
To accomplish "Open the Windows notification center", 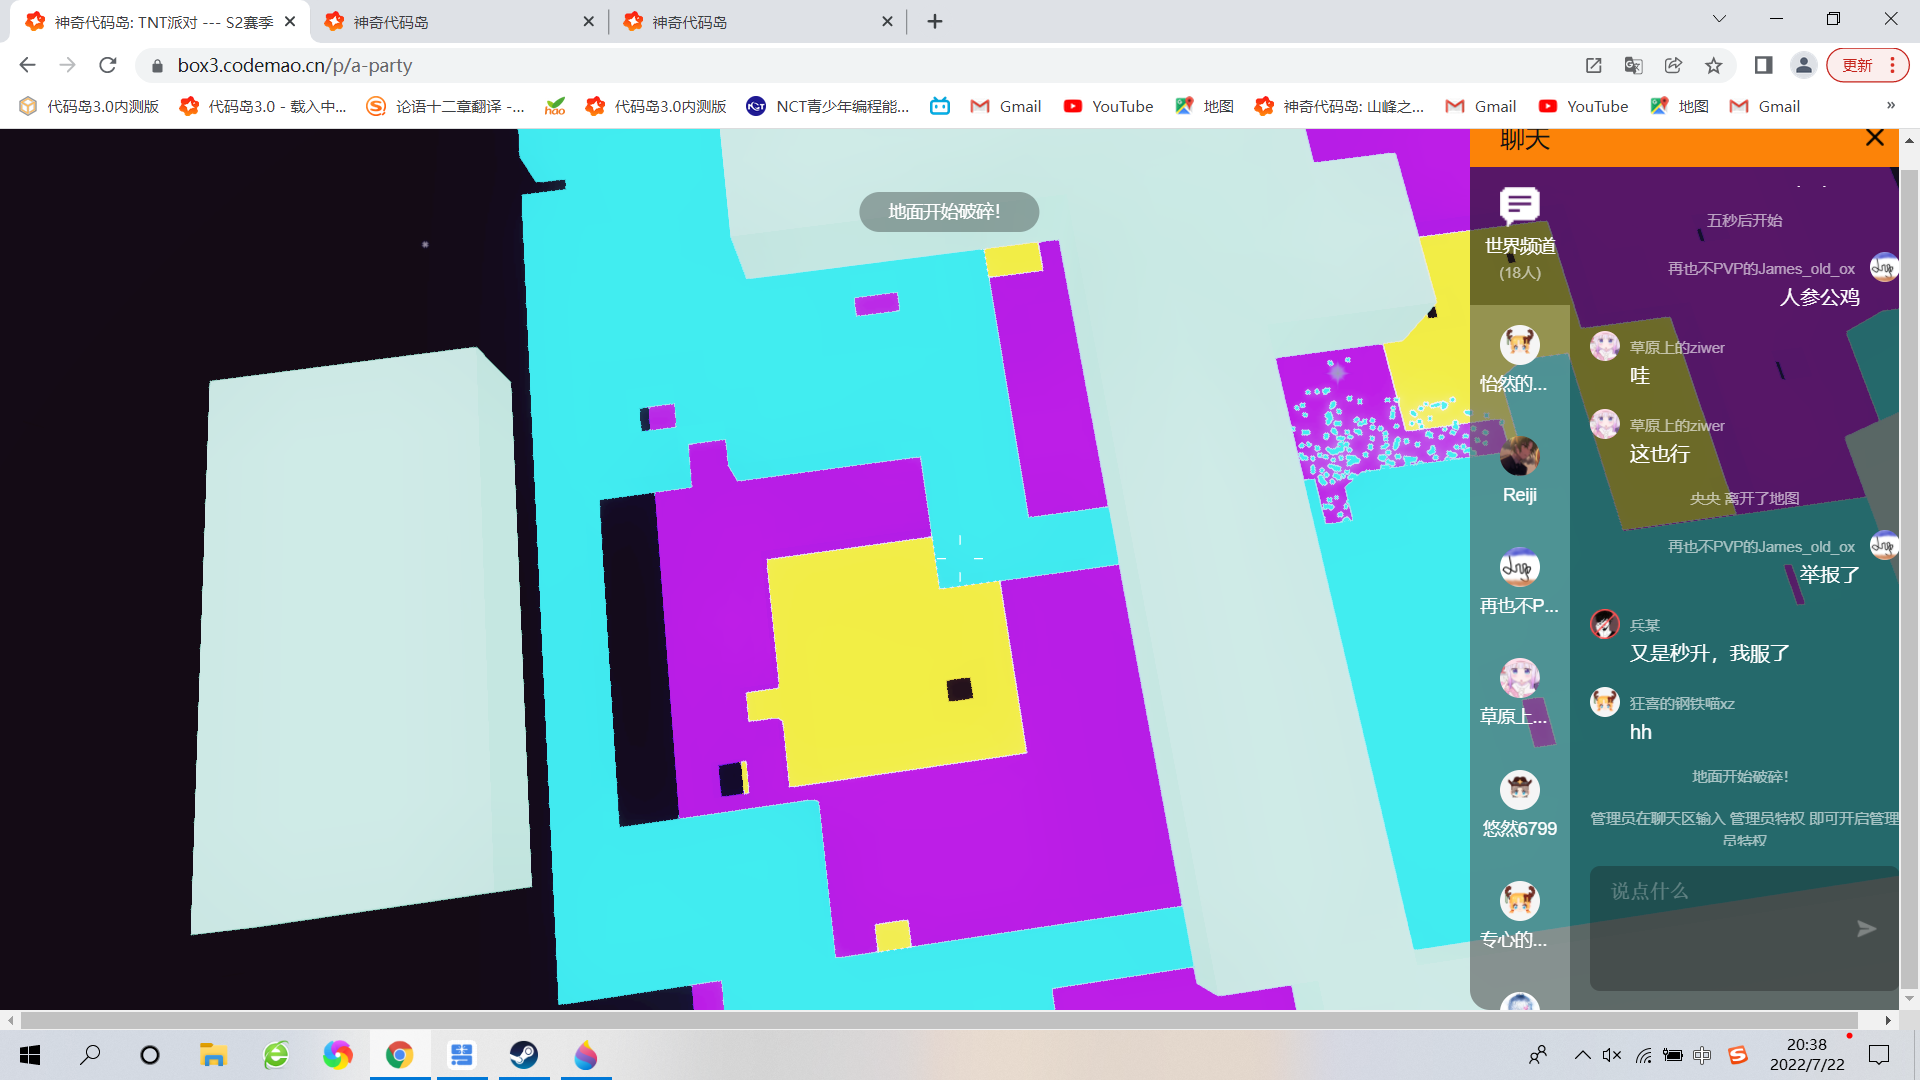I will 1879,1055.
